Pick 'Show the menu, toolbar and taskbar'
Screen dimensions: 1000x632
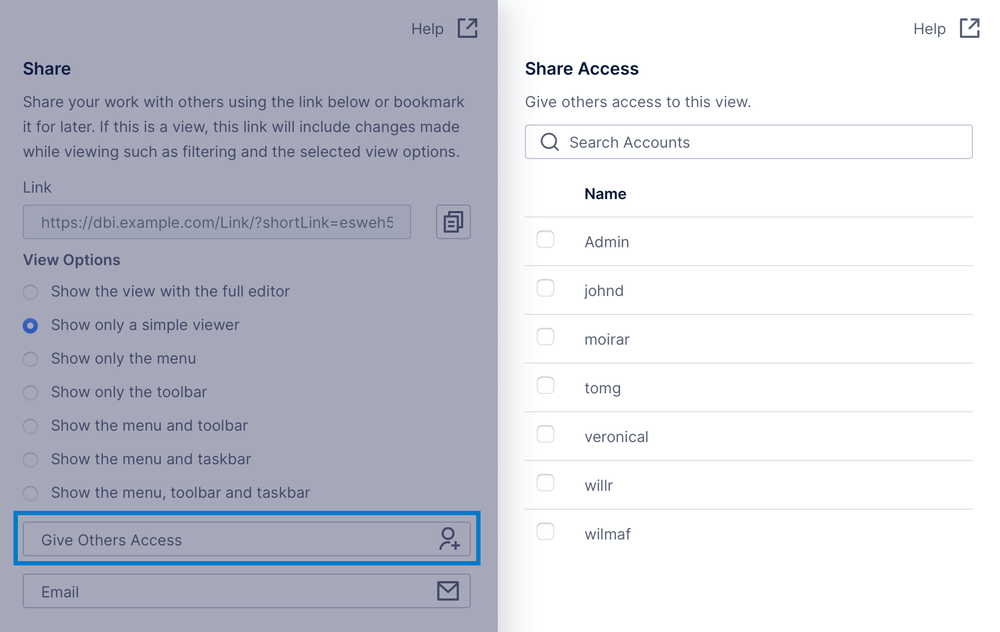(x=31, y=493)
